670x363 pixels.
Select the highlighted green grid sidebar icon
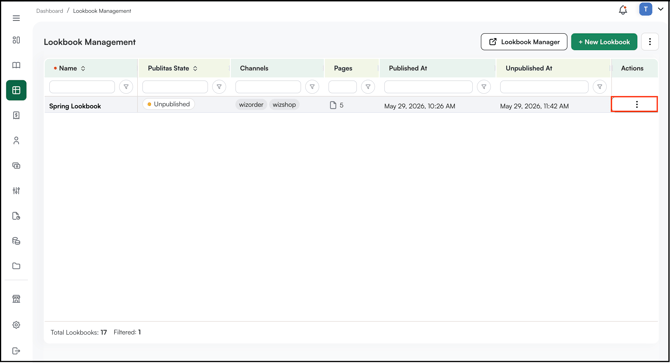pyautogui.click(x=16, y=90)
